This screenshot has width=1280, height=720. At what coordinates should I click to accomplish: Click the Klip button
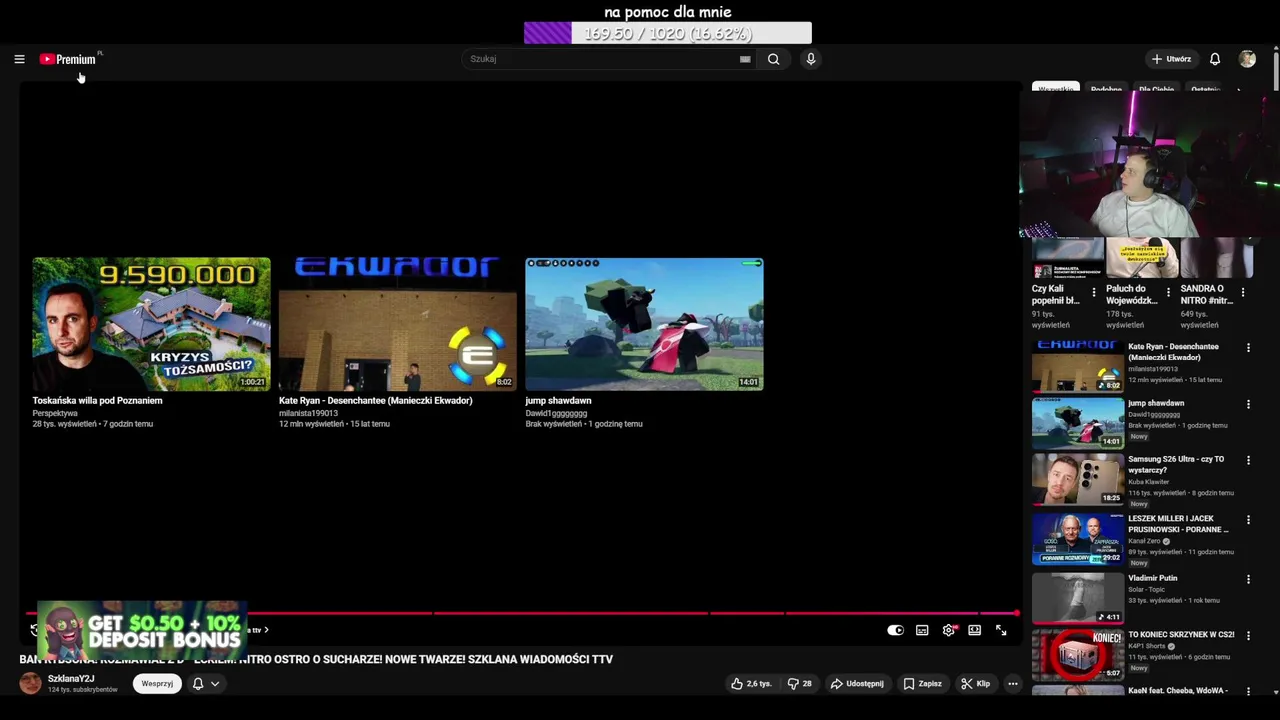click(x=975, y=684)
